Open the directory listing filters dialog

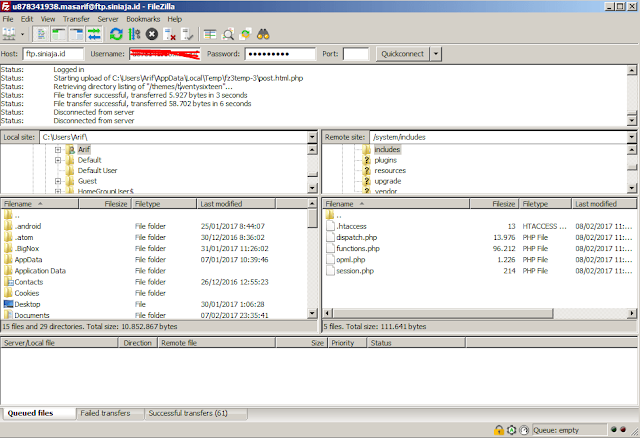210,34
